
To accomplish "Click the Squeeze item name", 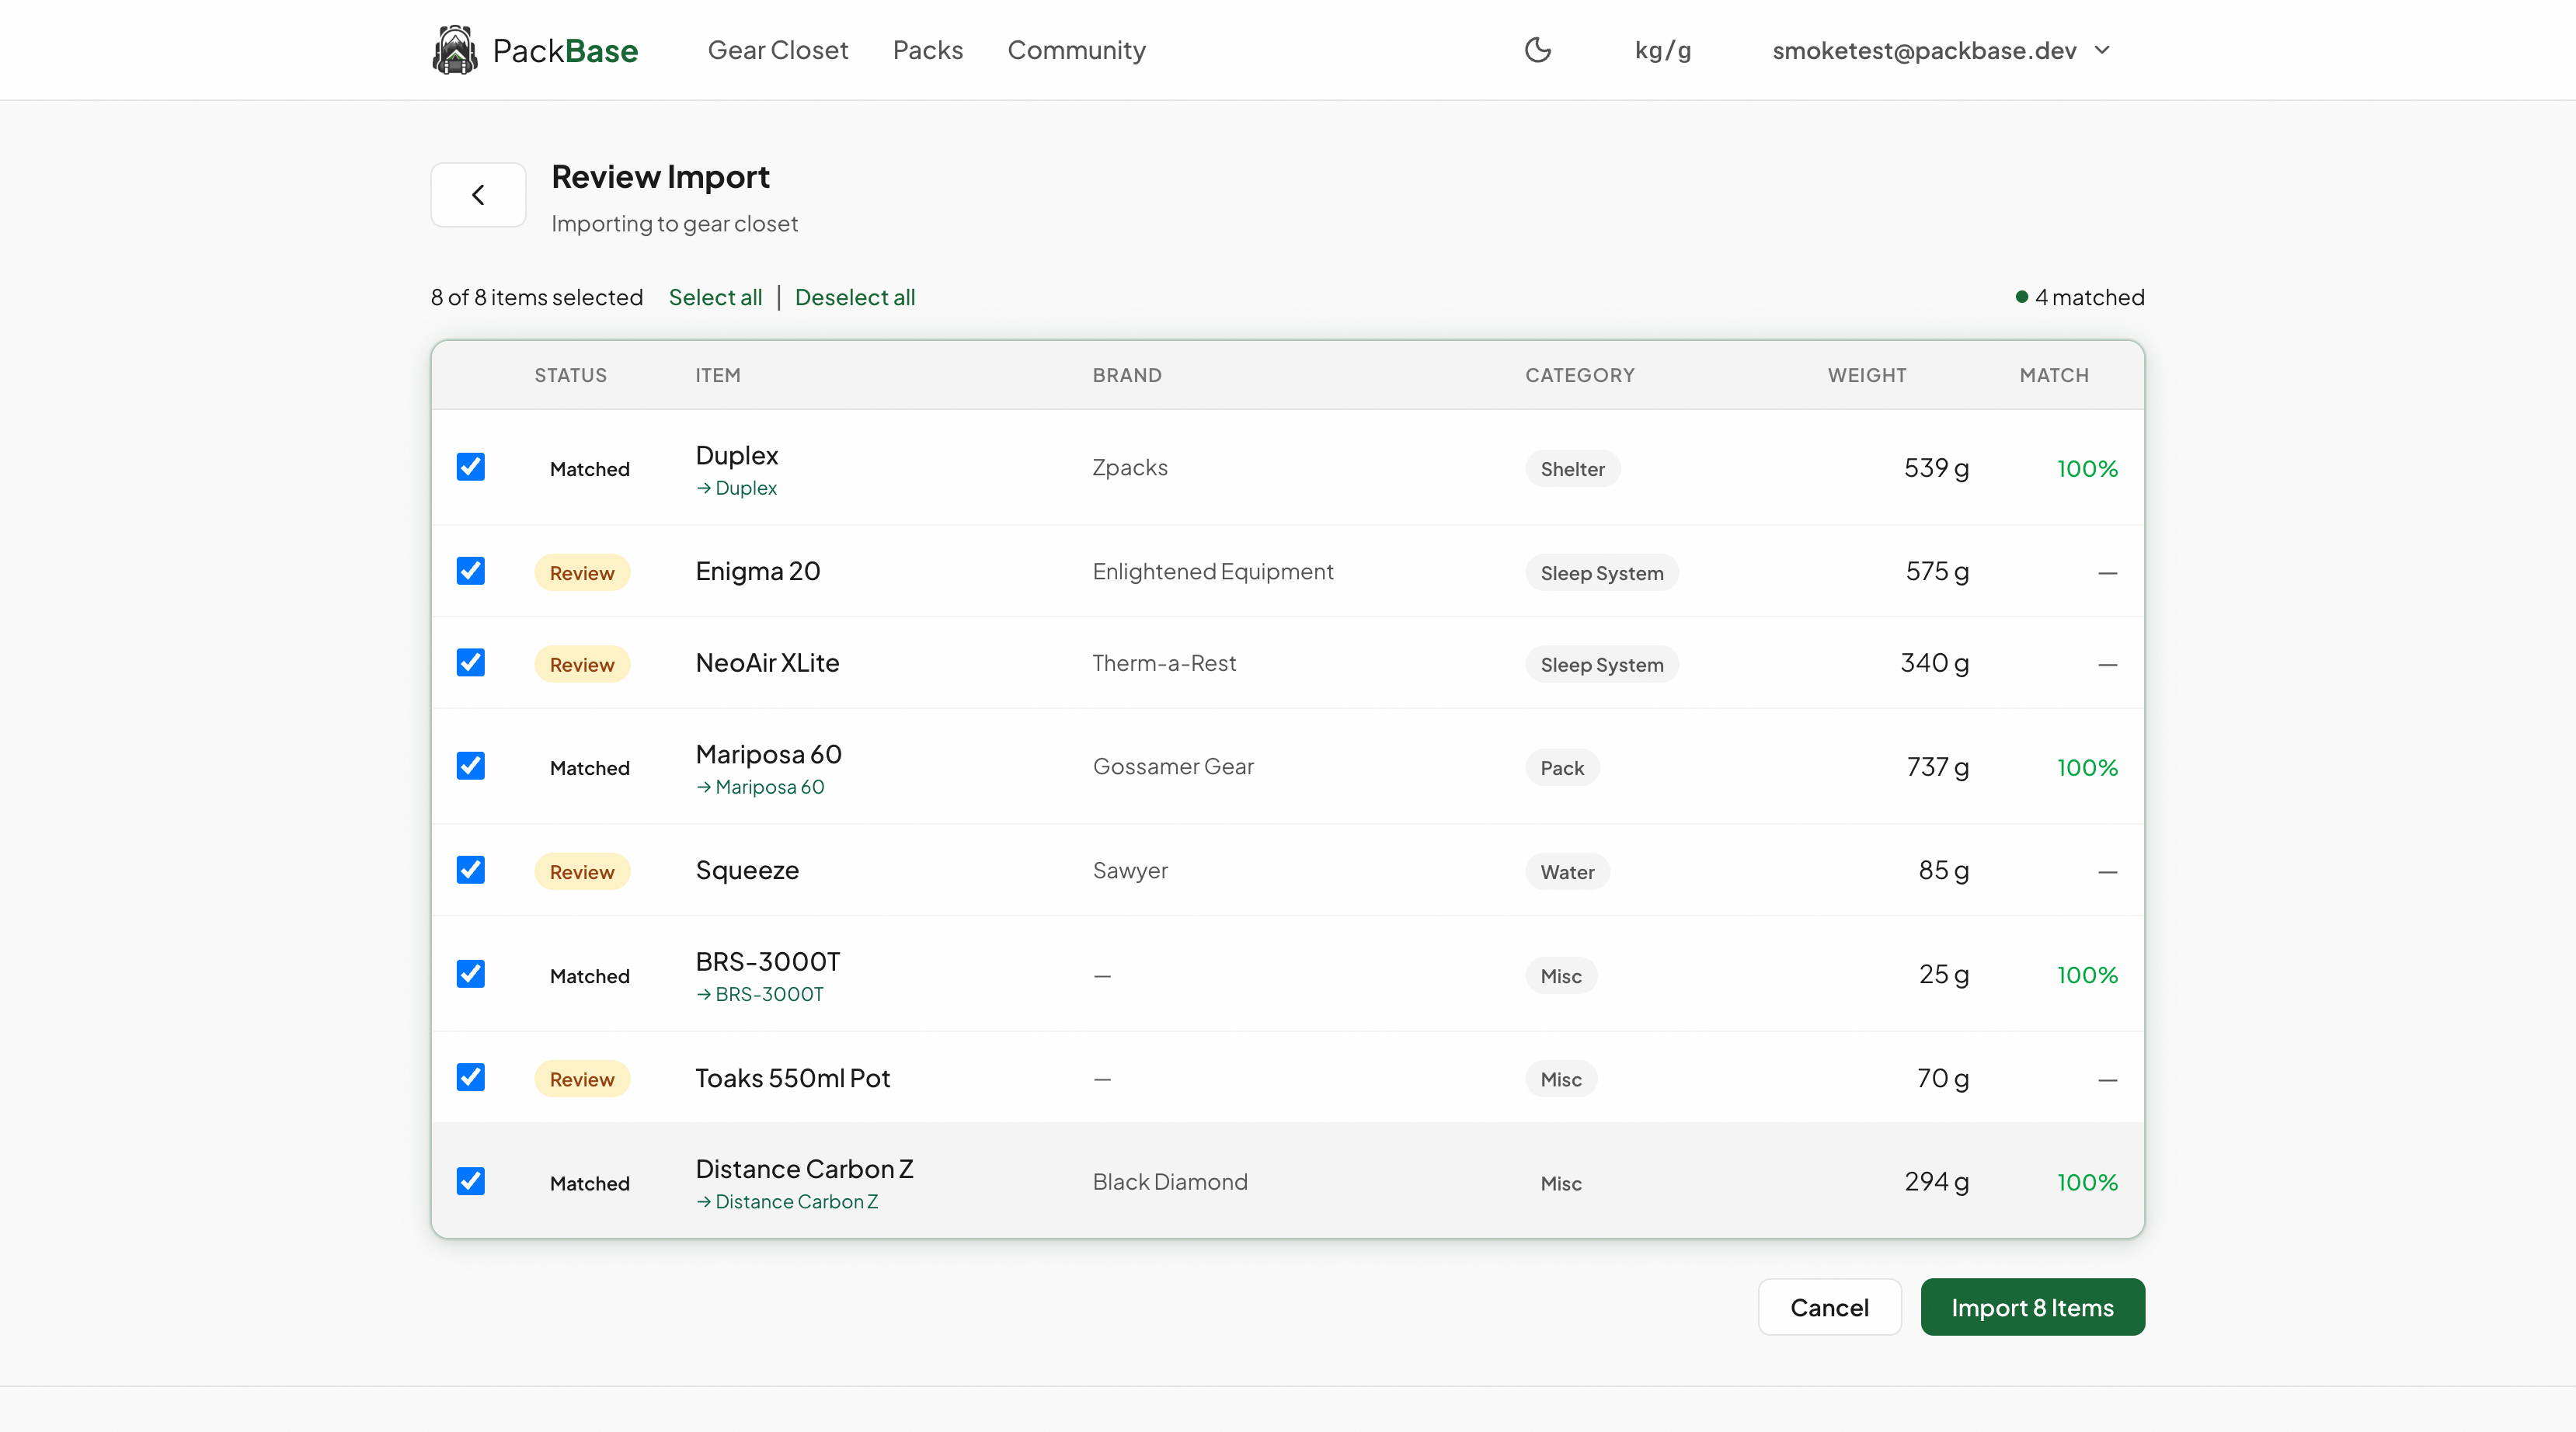I will (x=747, y=870).
